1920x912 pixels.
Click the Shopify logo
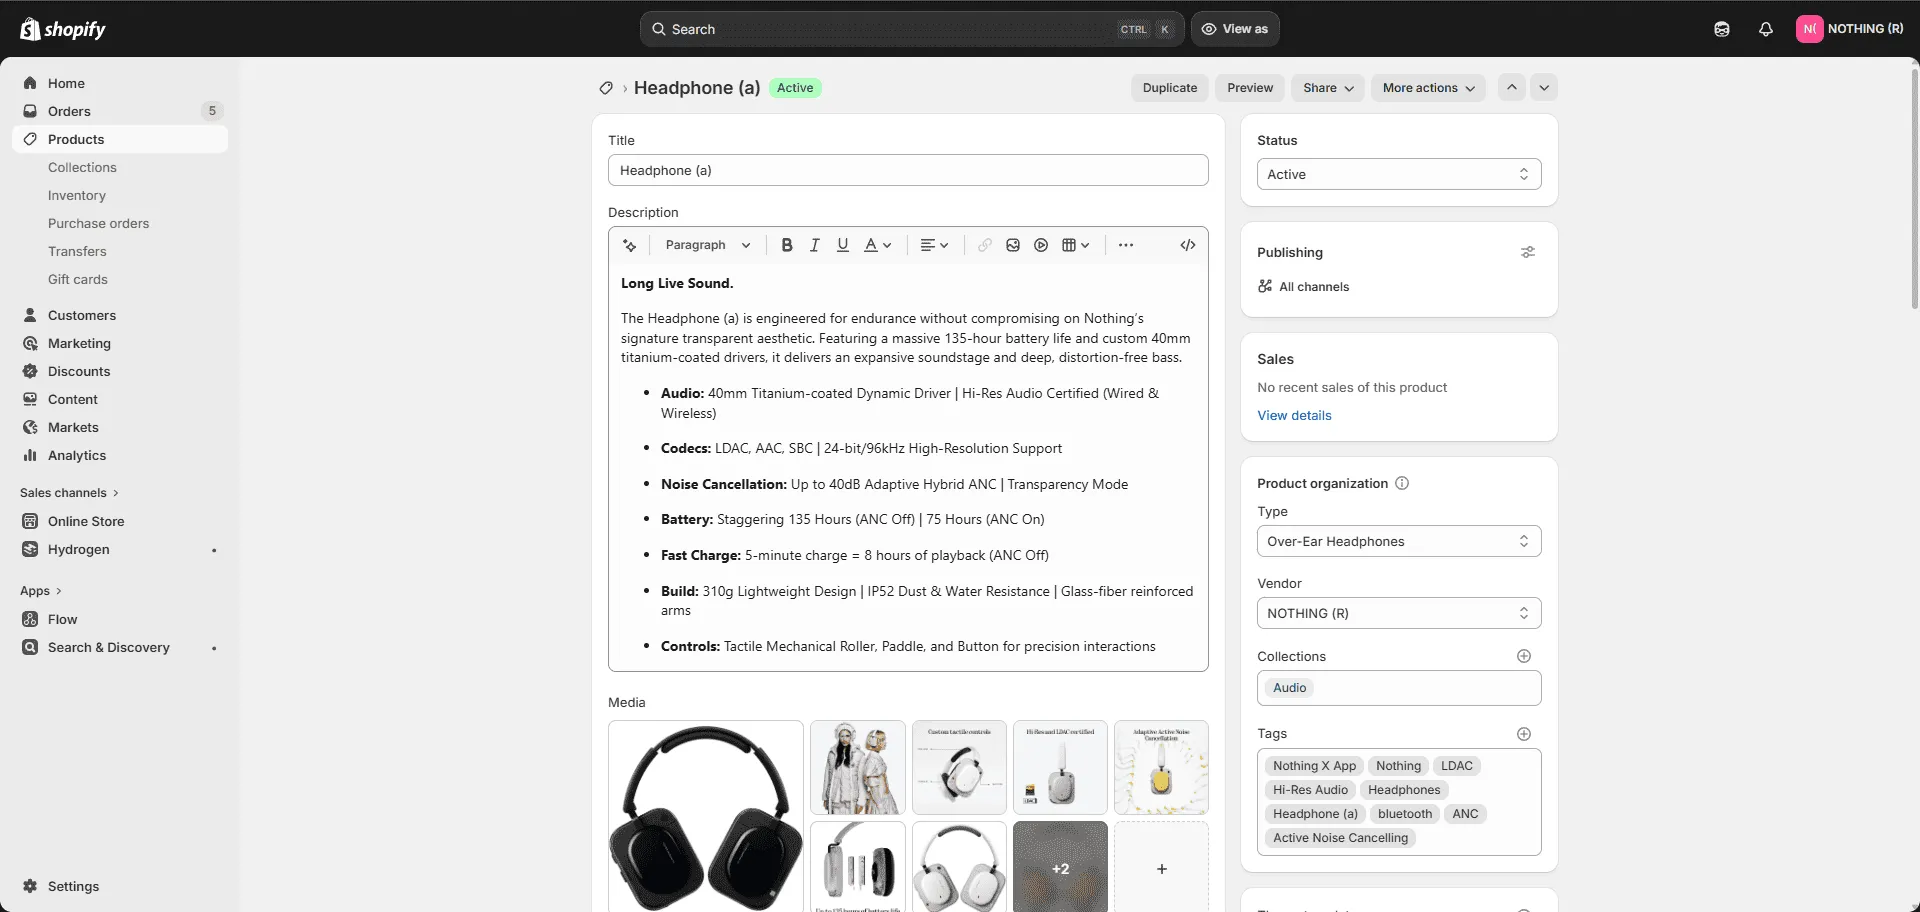pyautogui.click(x=63, y=29)
